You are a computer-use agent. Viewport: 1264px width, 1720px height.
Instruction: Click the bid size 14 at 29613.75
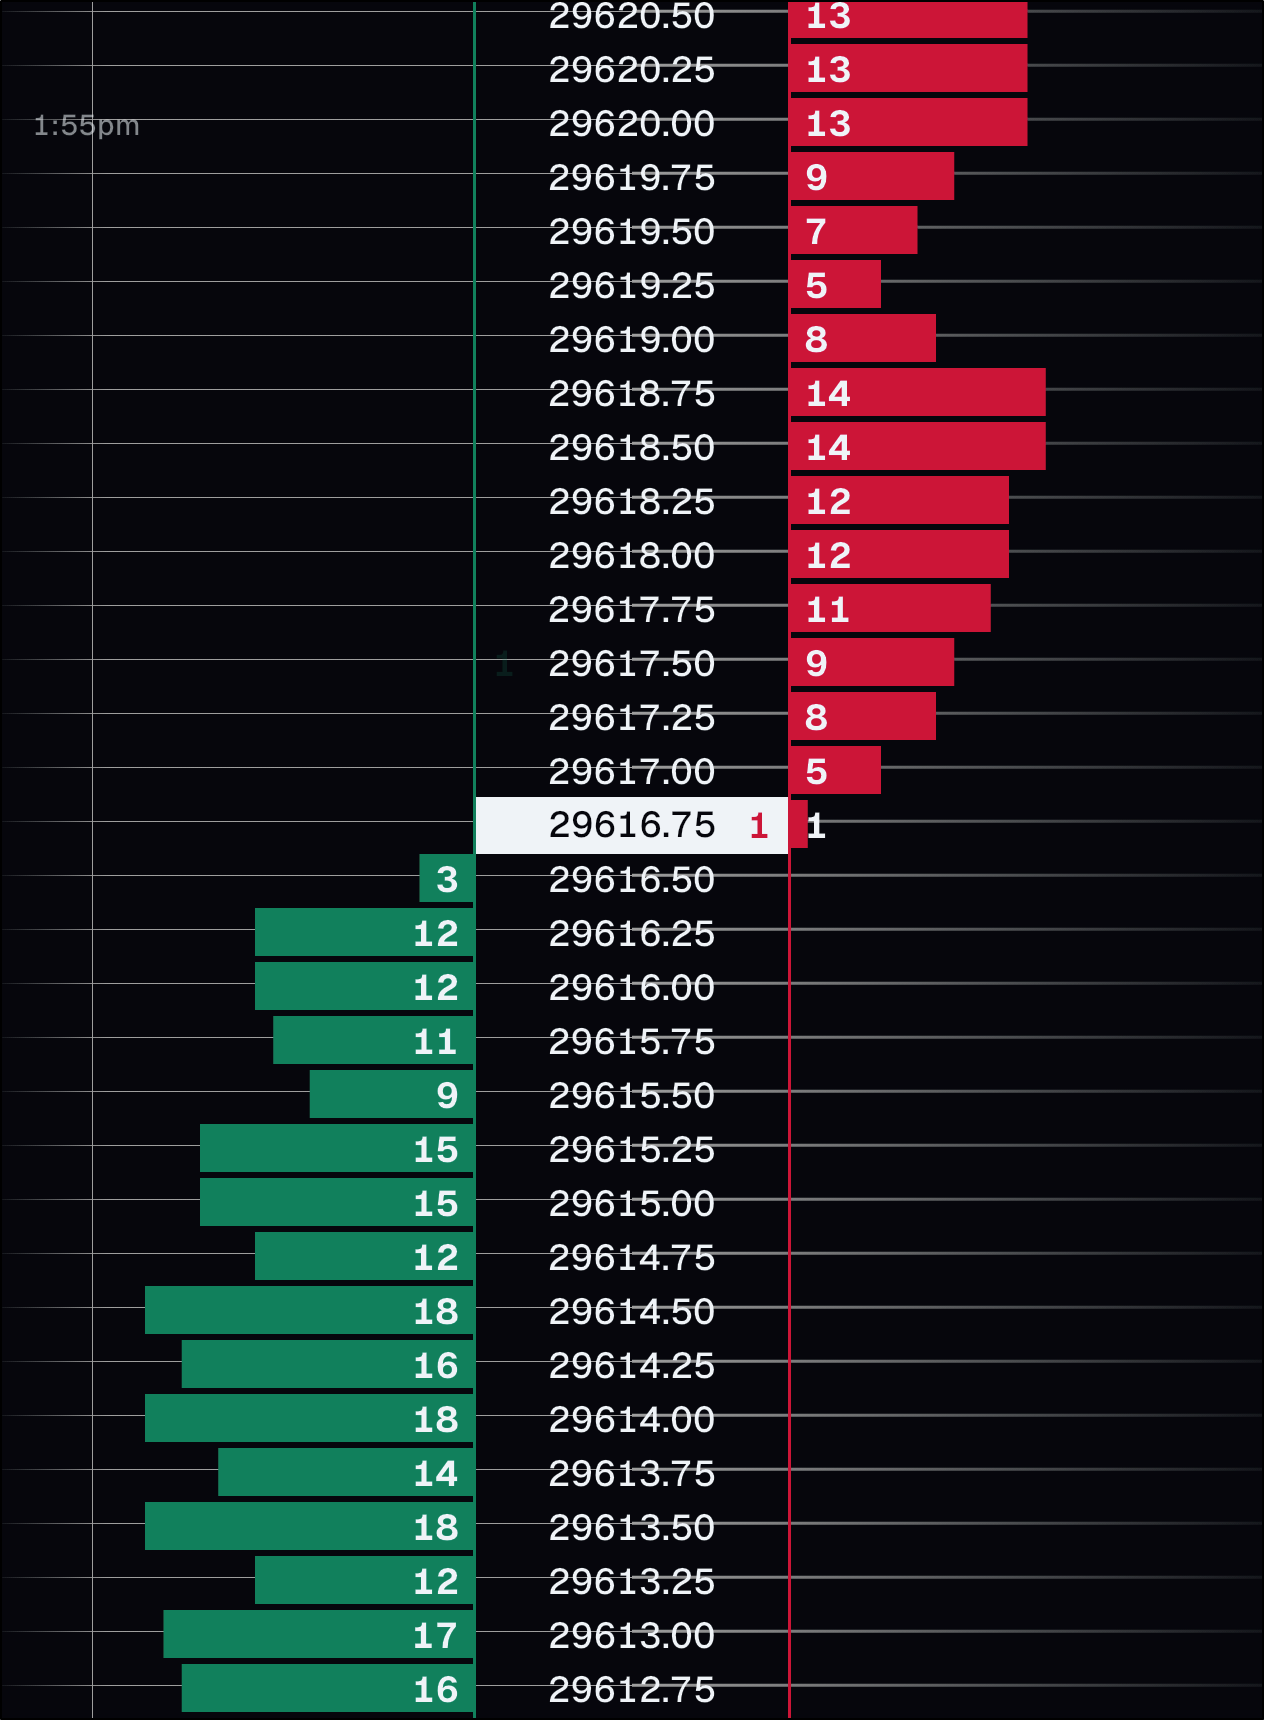pos(436,1473)
